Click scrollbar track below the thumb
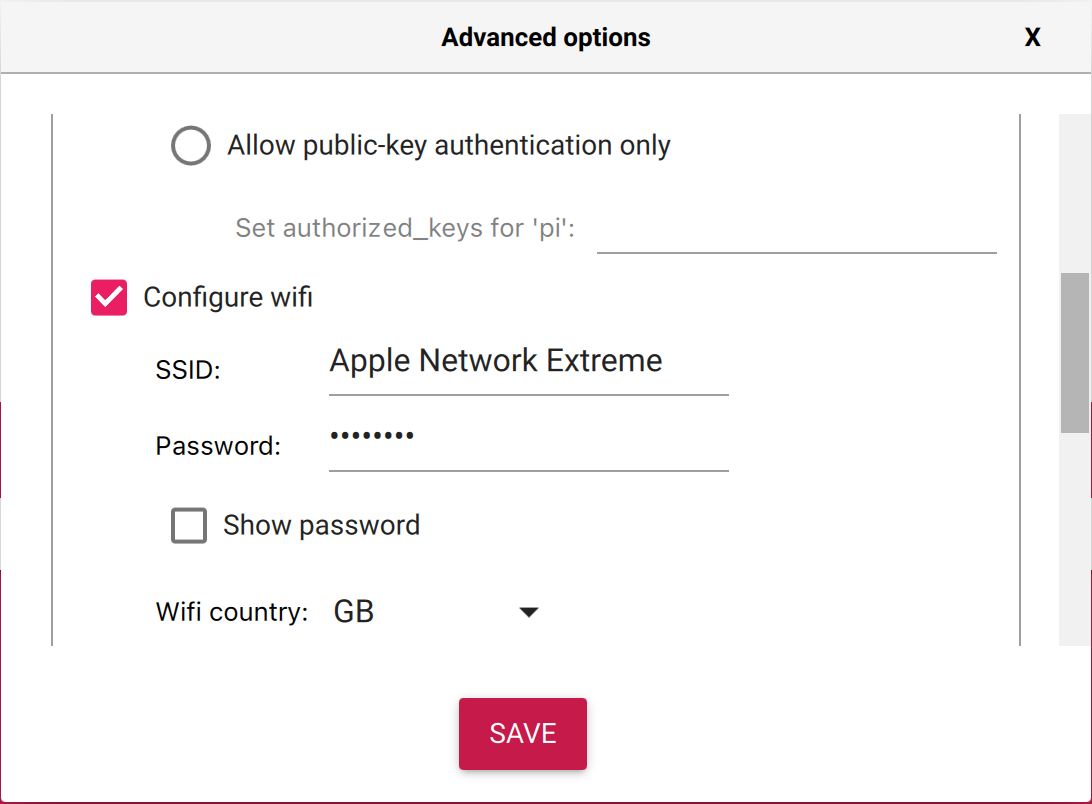The width and height of the screenshot is (1092, 804). coord(1075,539)
